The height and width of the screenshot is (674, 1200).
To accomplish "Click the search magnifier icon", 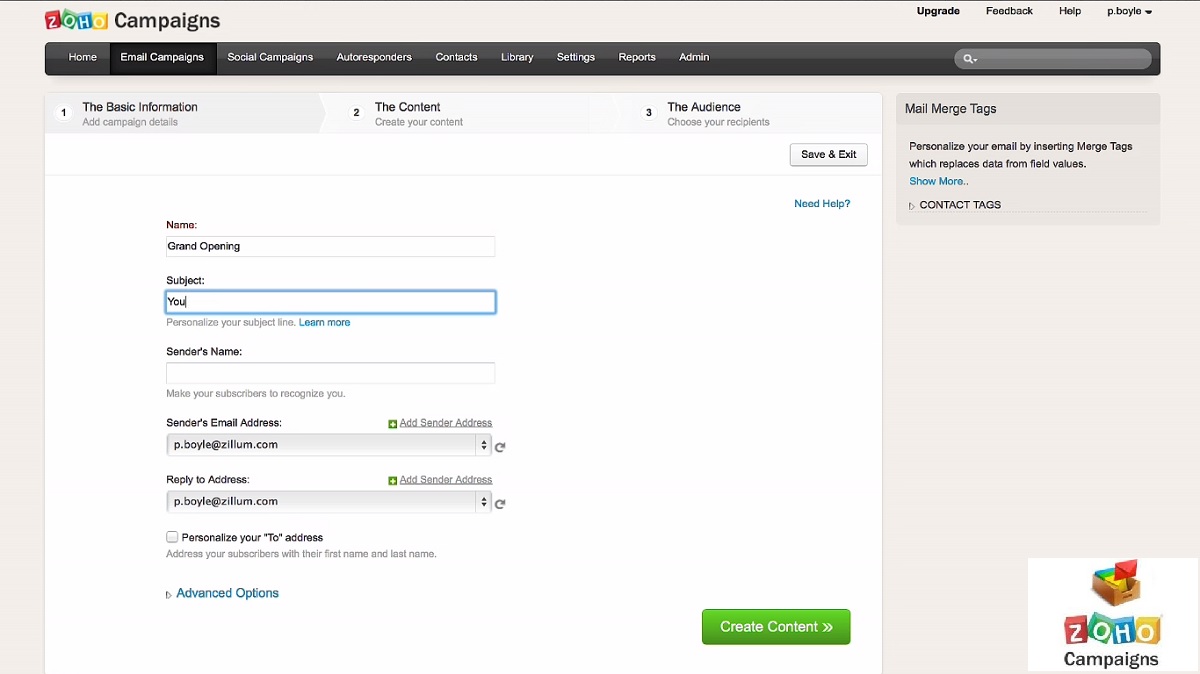I will tap(968, 59).
